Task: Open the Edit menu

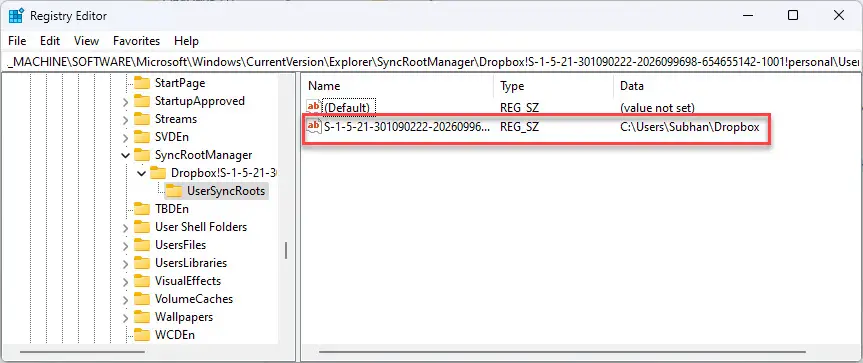Action: (x=50, y=41)
